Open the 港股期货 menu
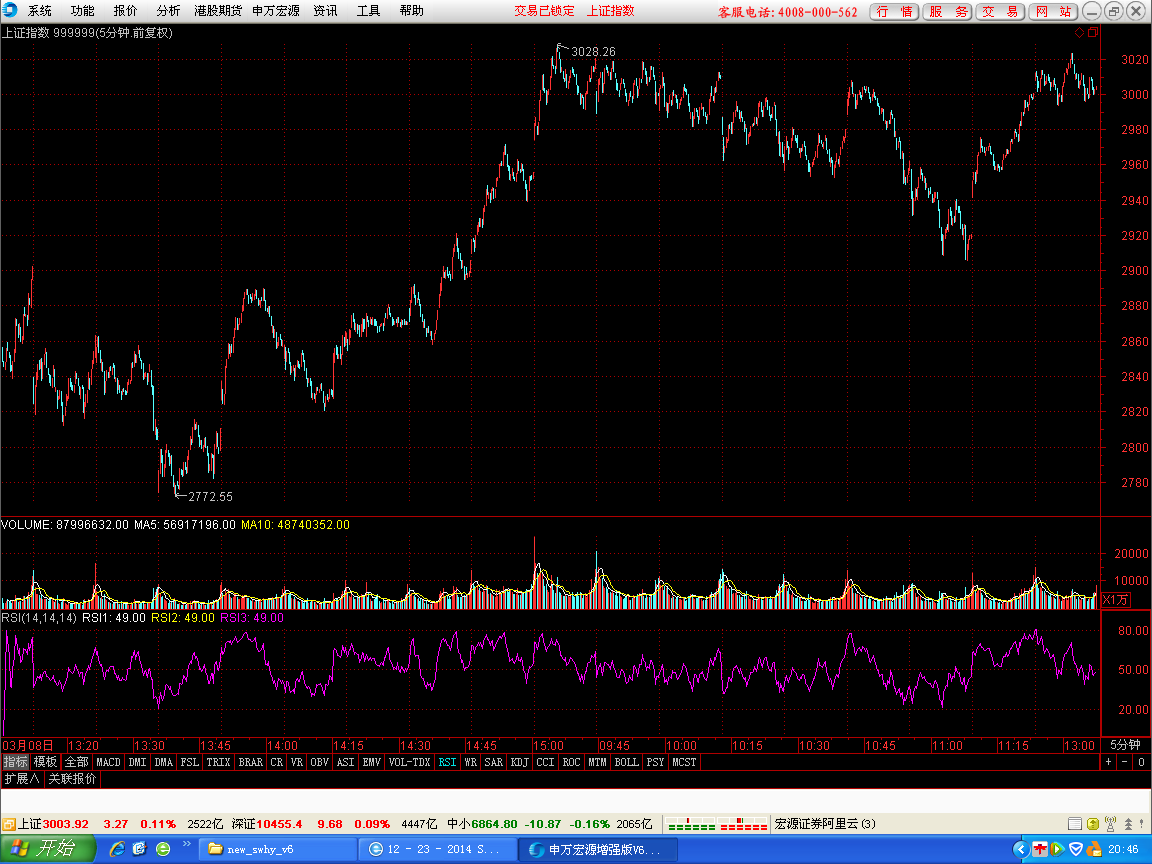1152x864 pixels. click(218, 11)
